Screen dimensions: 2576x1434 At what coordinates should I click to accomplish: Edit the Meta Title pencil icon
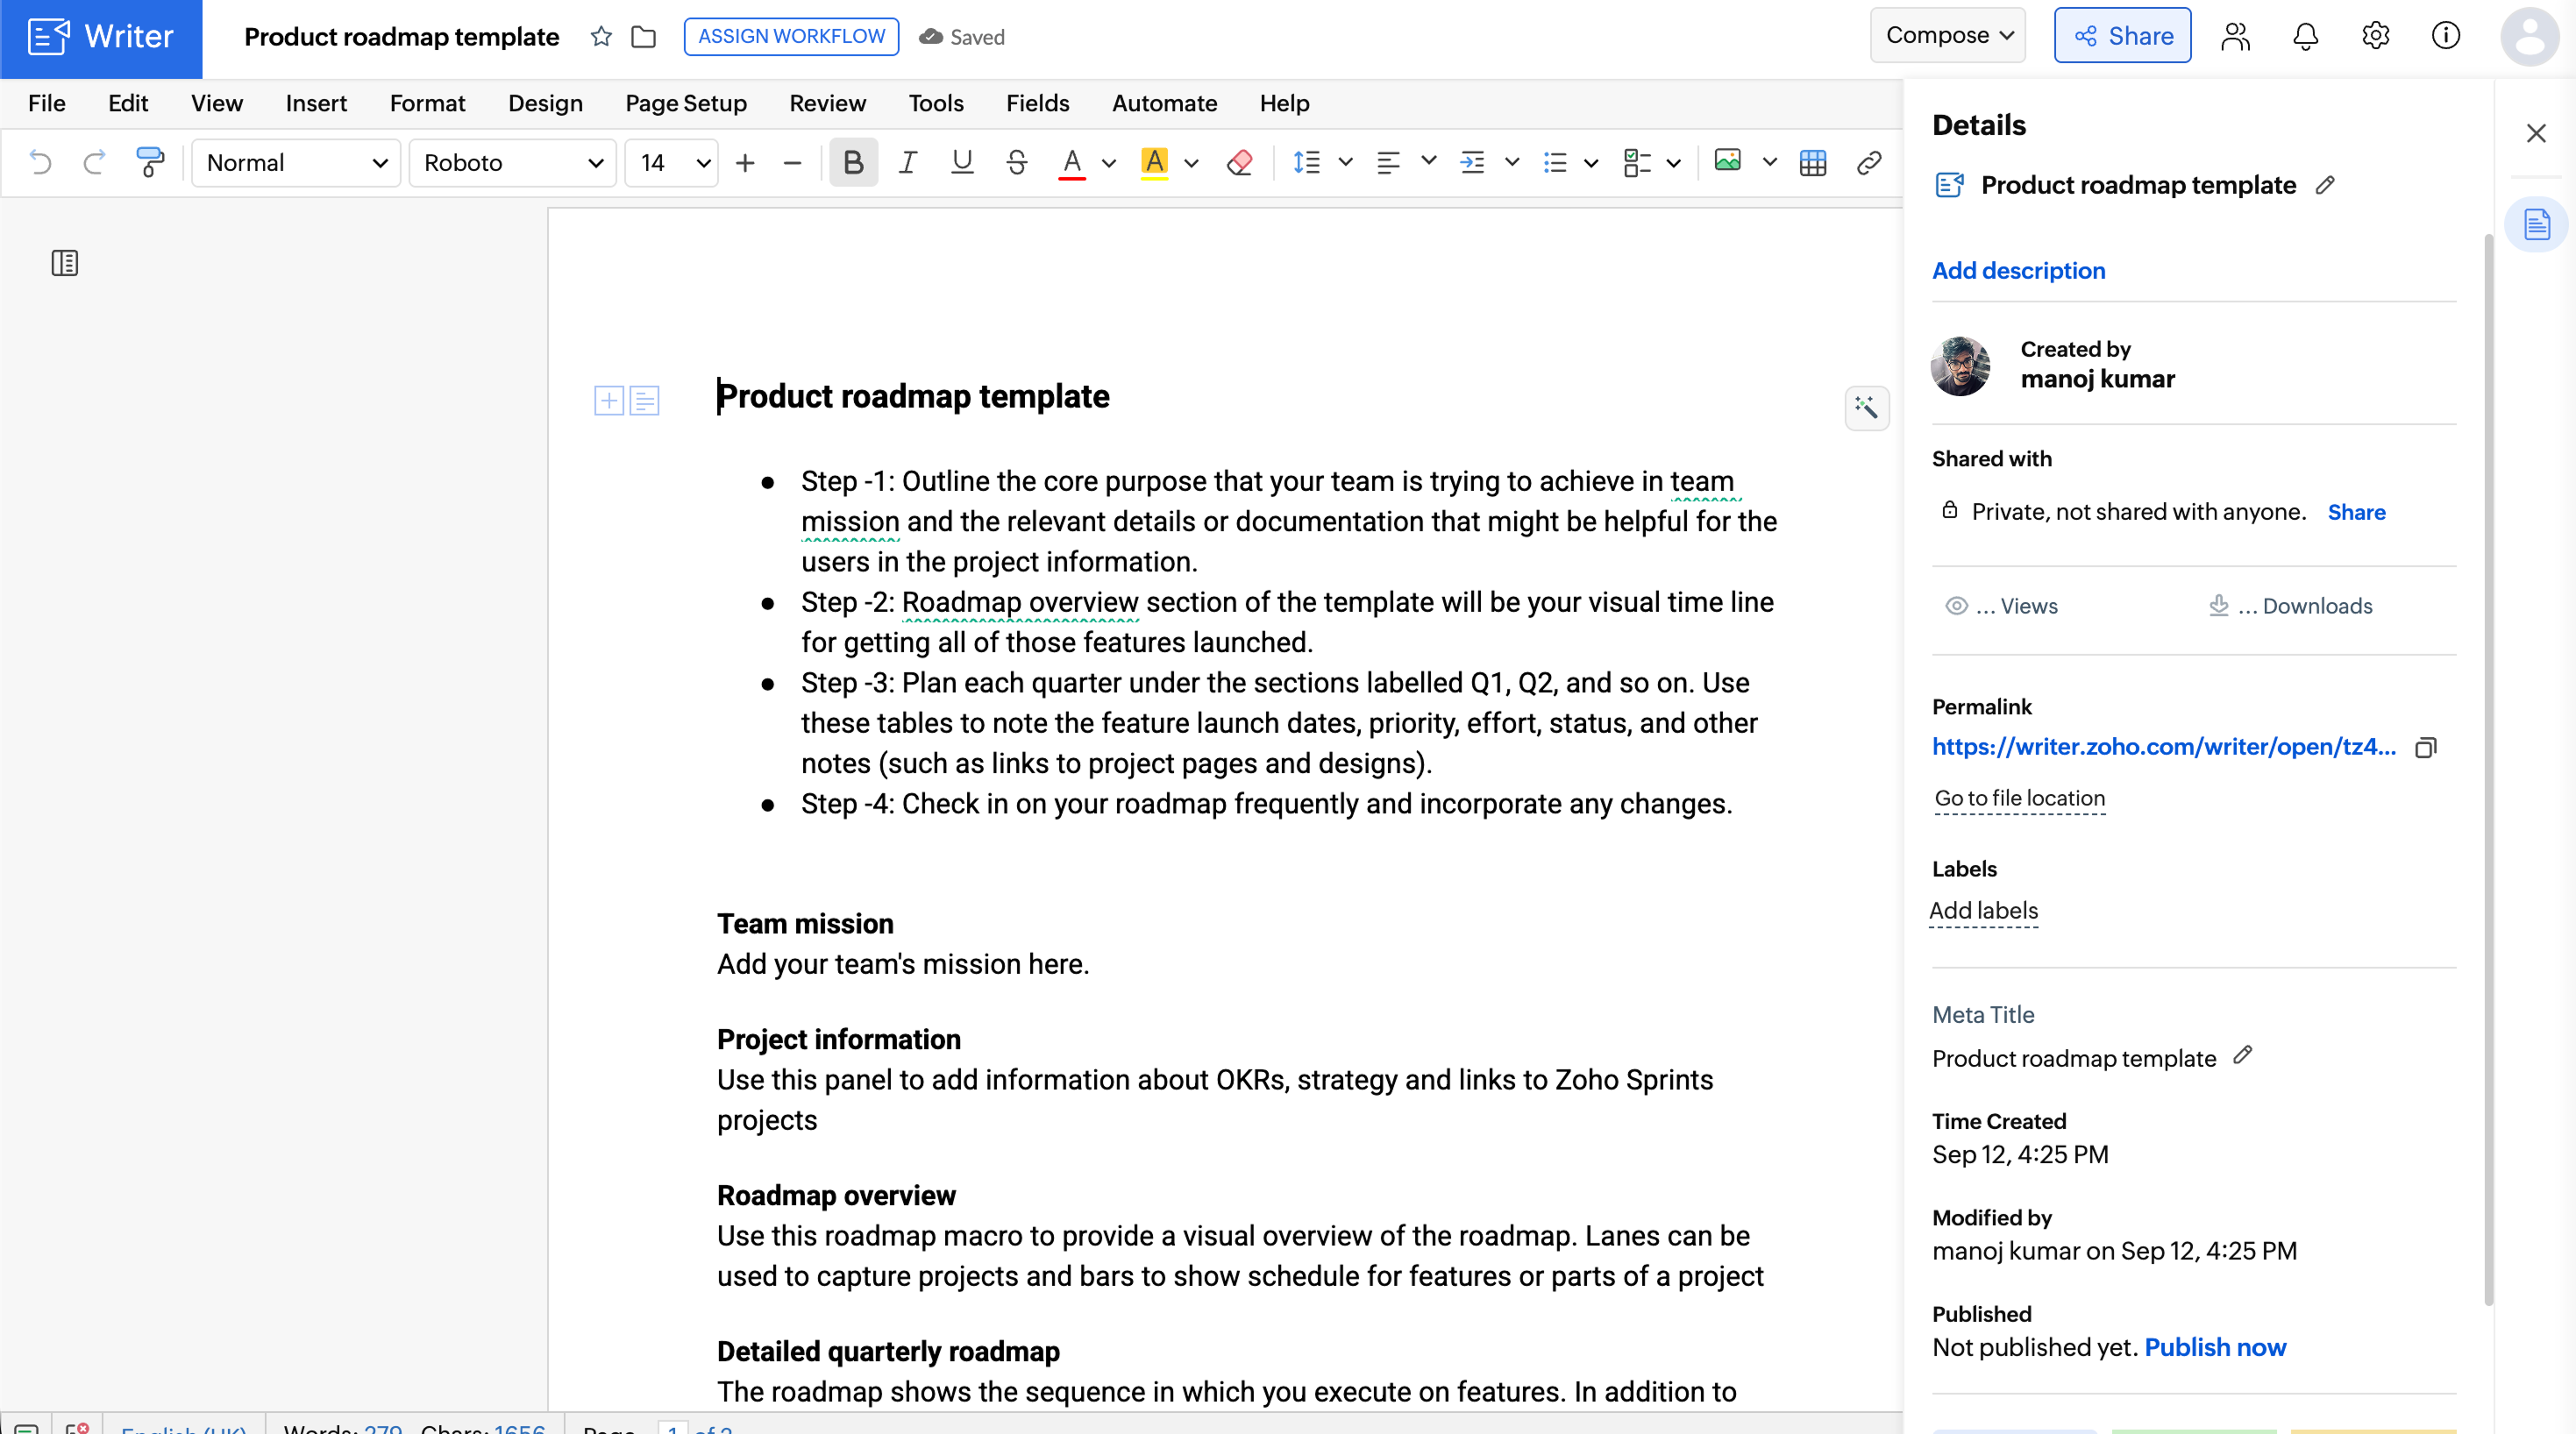[x=2243, y=1055]
